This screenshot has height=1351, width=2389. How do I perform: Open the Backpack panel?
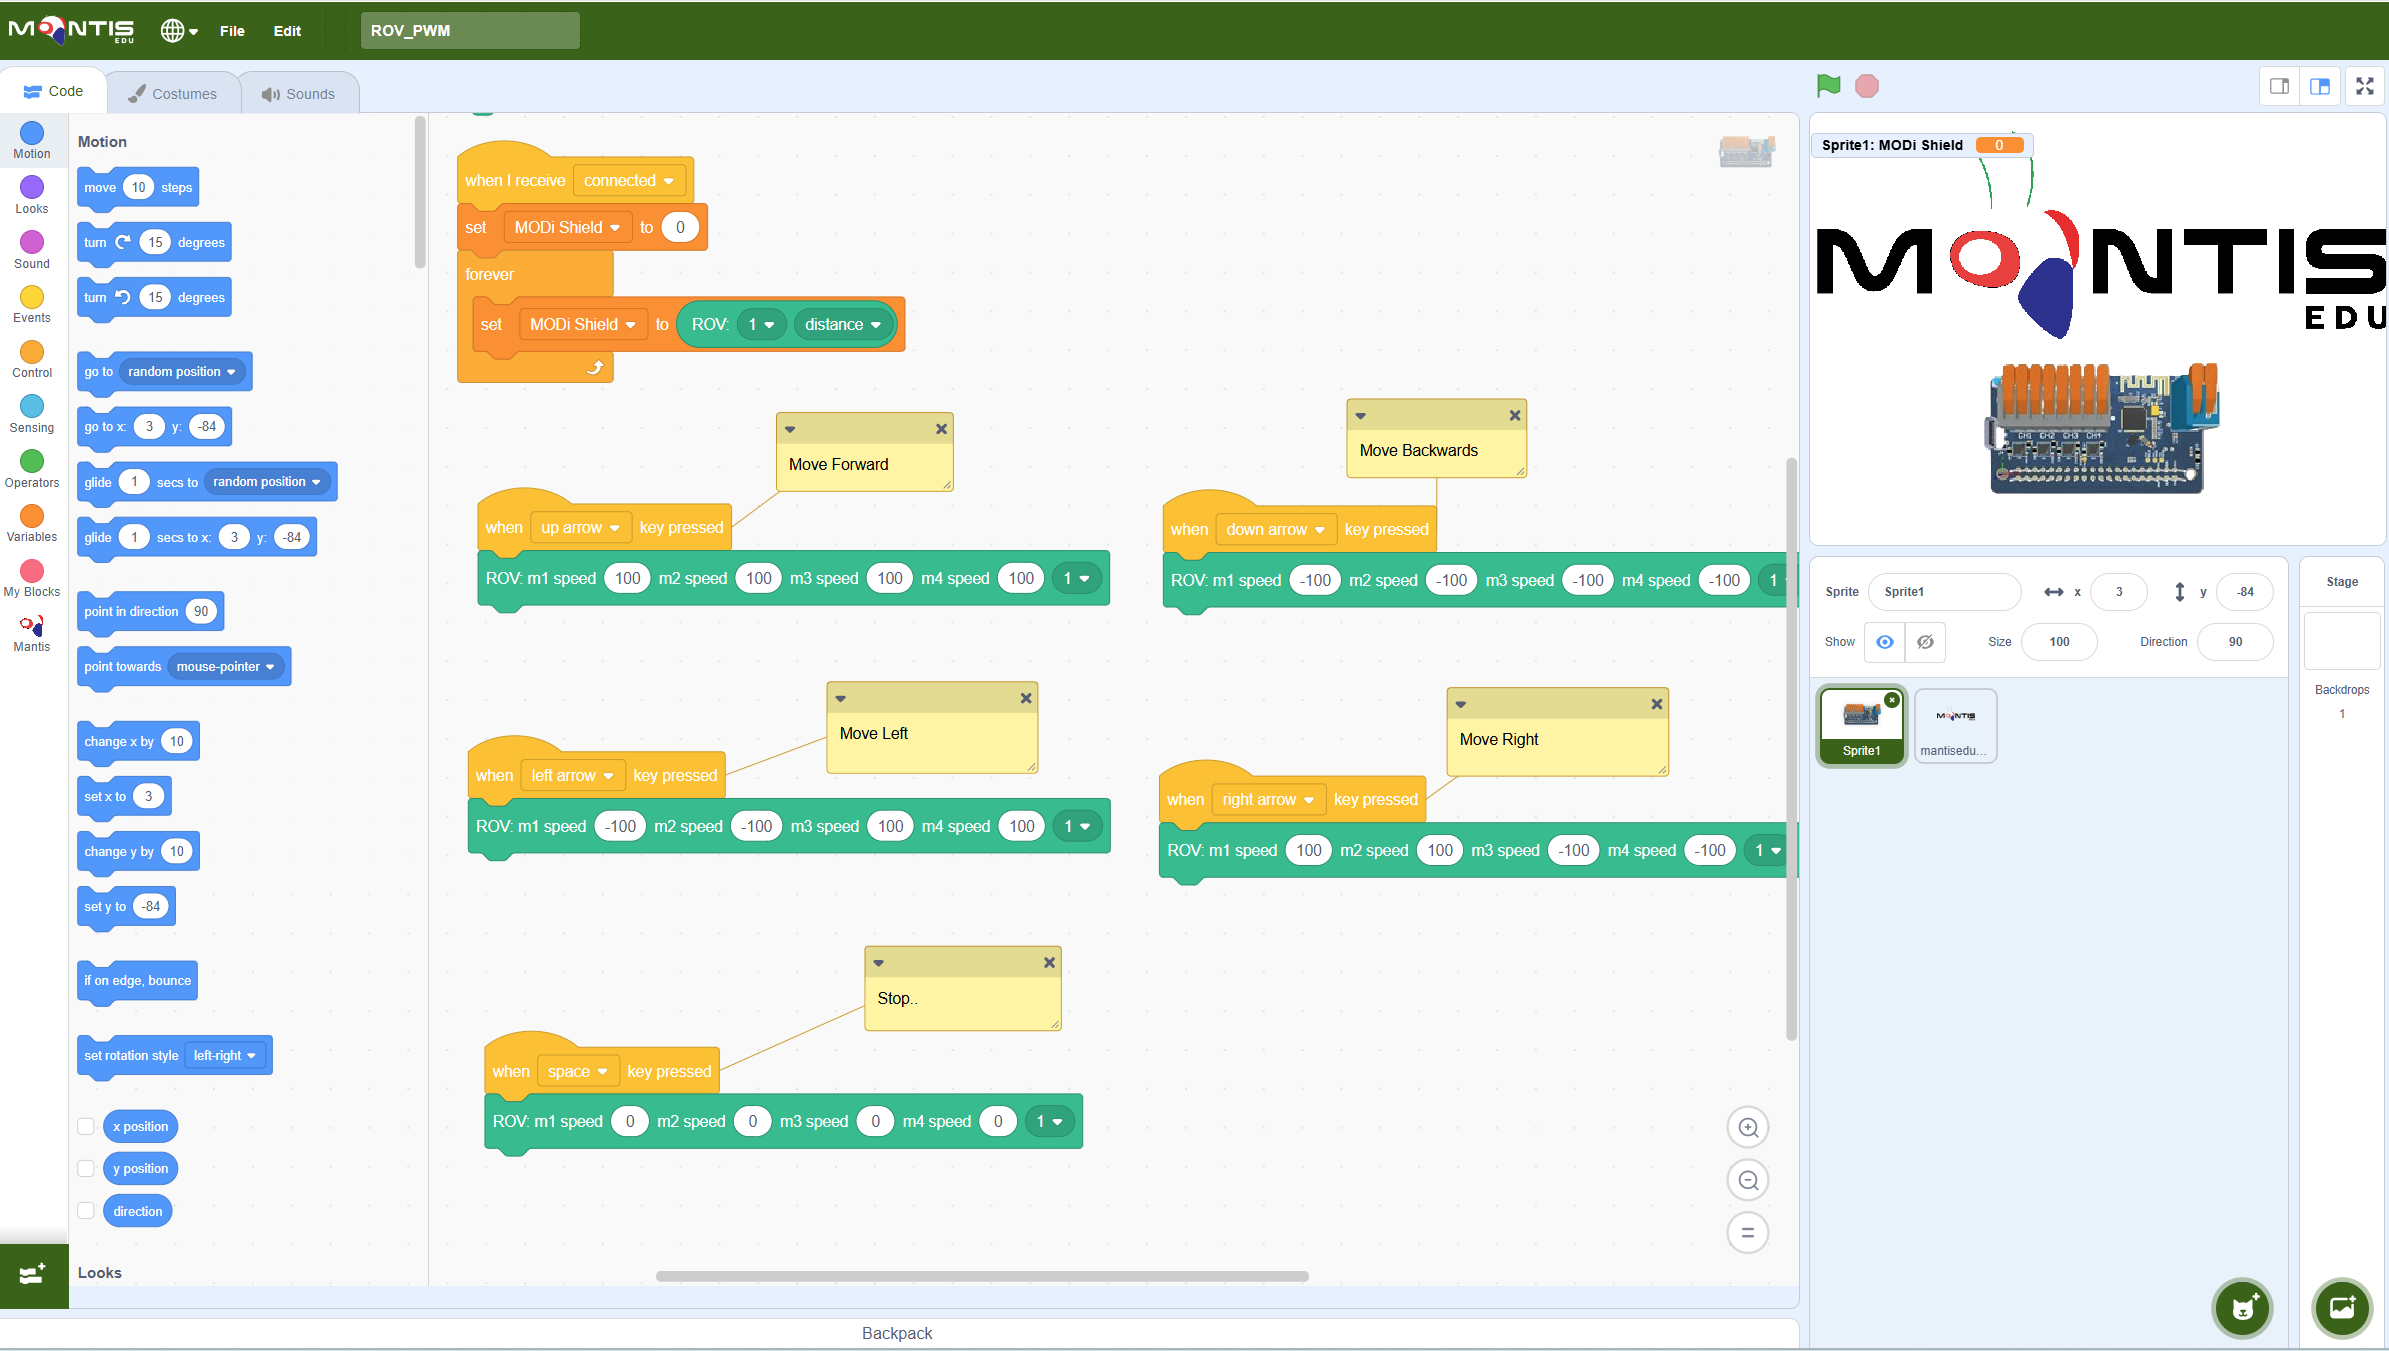[897, 1333]
